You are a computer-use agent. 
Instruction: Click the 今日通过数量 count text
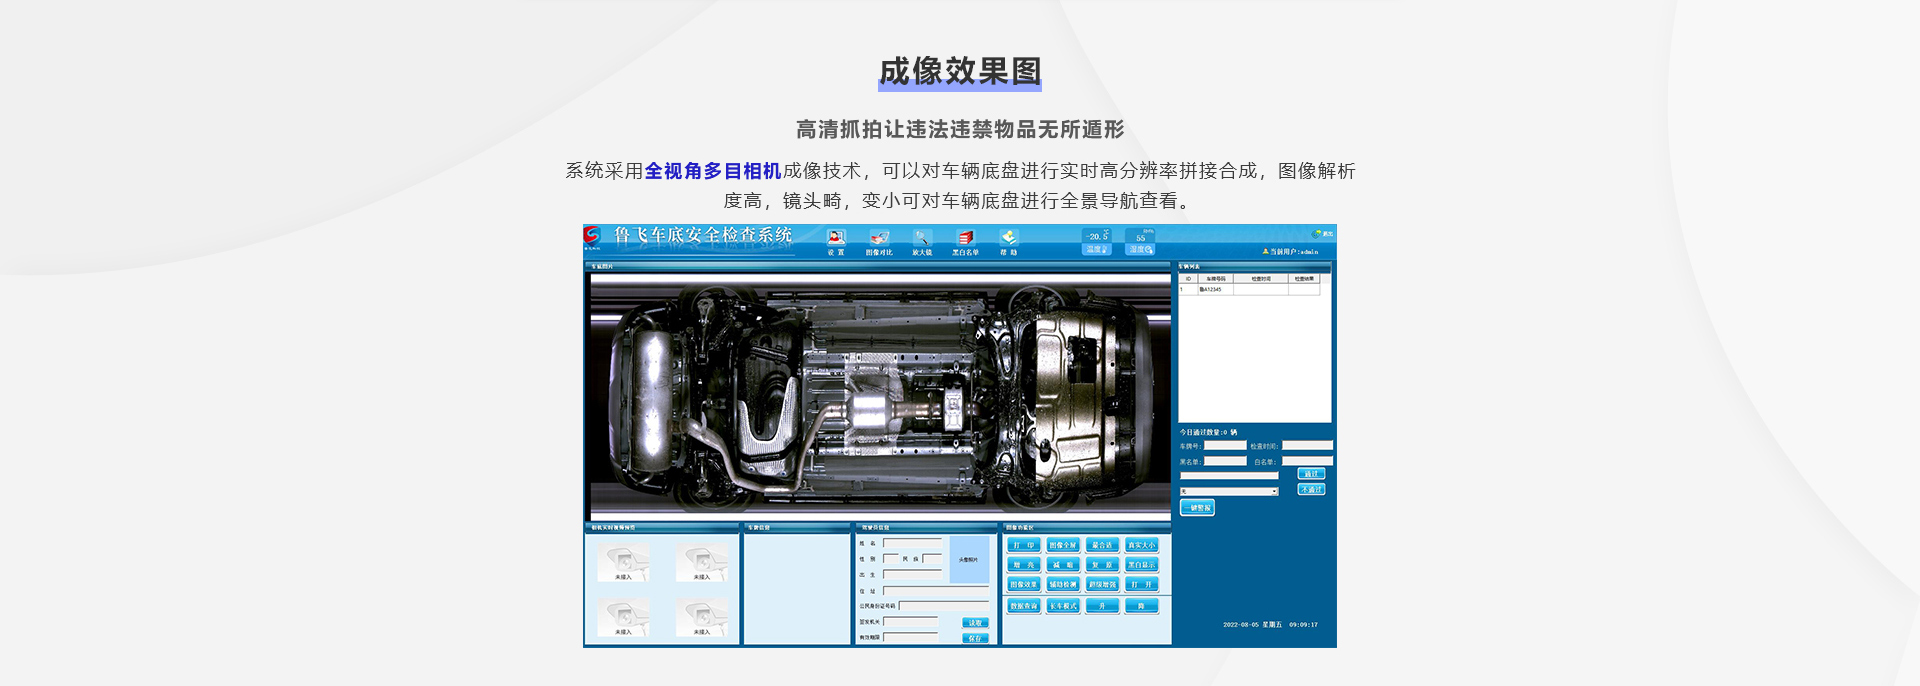click(1208, 433)
